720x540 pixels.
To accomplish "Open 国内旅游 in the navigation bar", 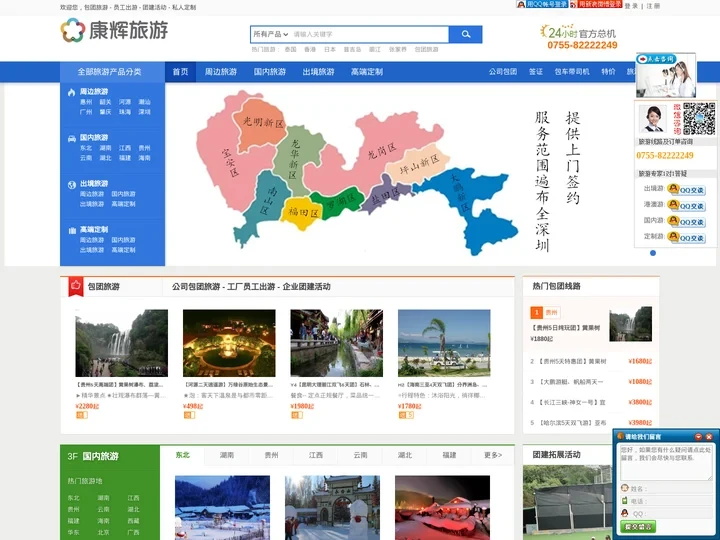I will pyautogui.click(x=270, y=72).
